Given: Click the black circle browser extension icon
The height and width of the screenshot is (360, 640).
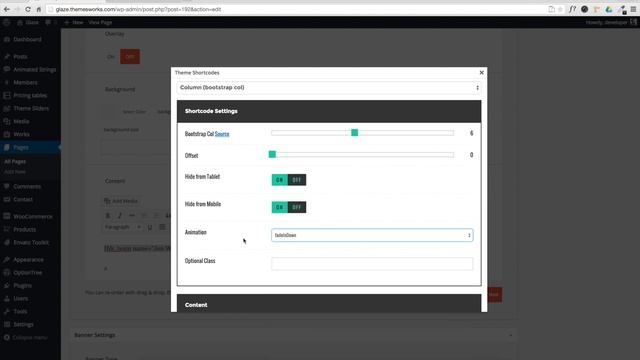Looking at the screenshot, I should 584,9.
